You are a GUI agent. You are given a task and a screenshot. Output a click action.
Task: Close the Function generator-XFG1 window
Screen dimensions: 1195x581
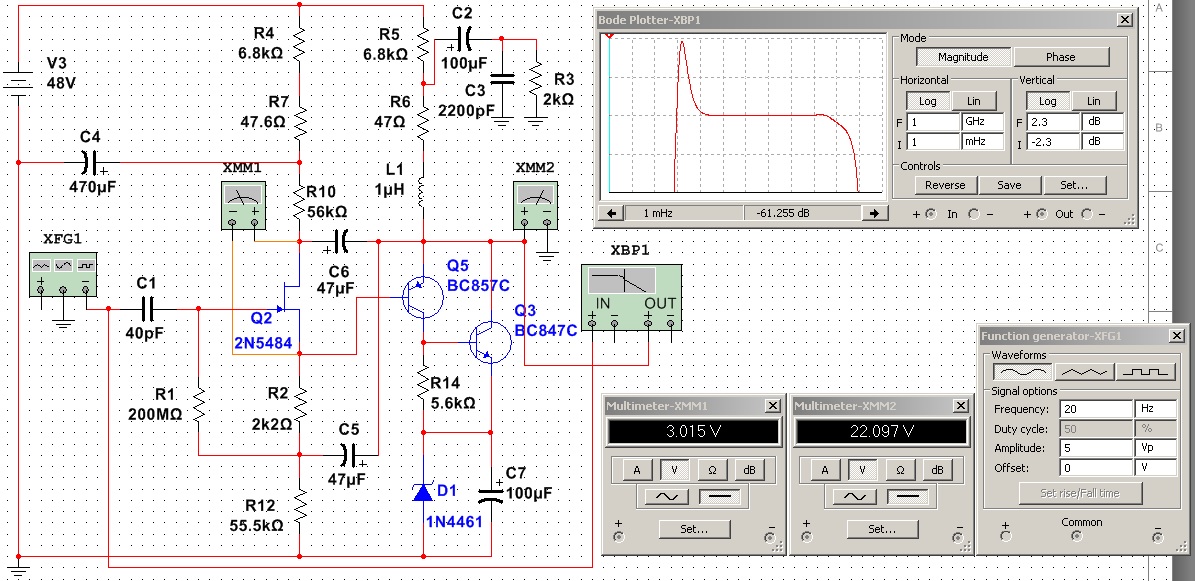click(1177, 335)
